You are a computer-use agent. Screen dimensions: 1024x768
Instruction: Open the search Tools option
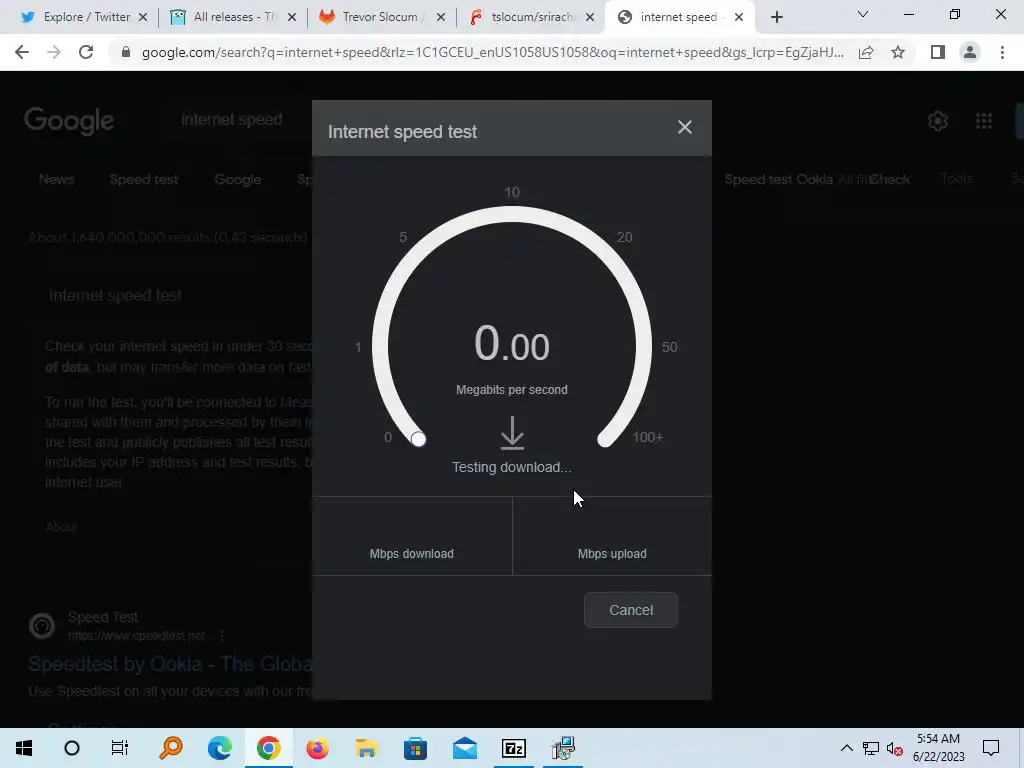click(957, 178)
